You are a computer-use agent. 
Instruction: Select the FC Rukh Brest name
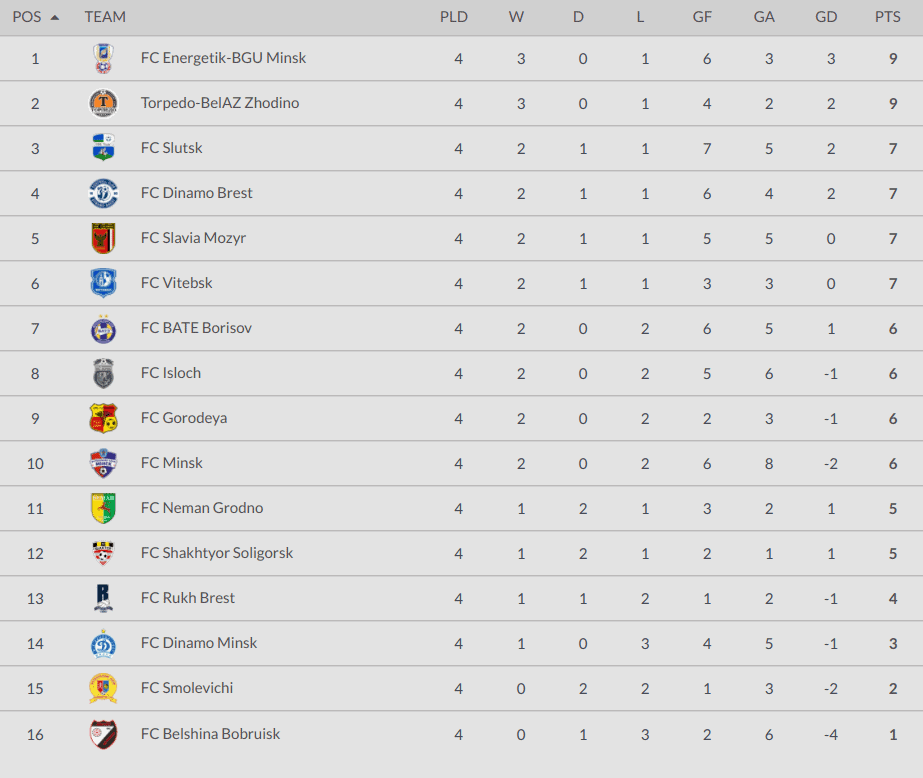click(187, 598)
